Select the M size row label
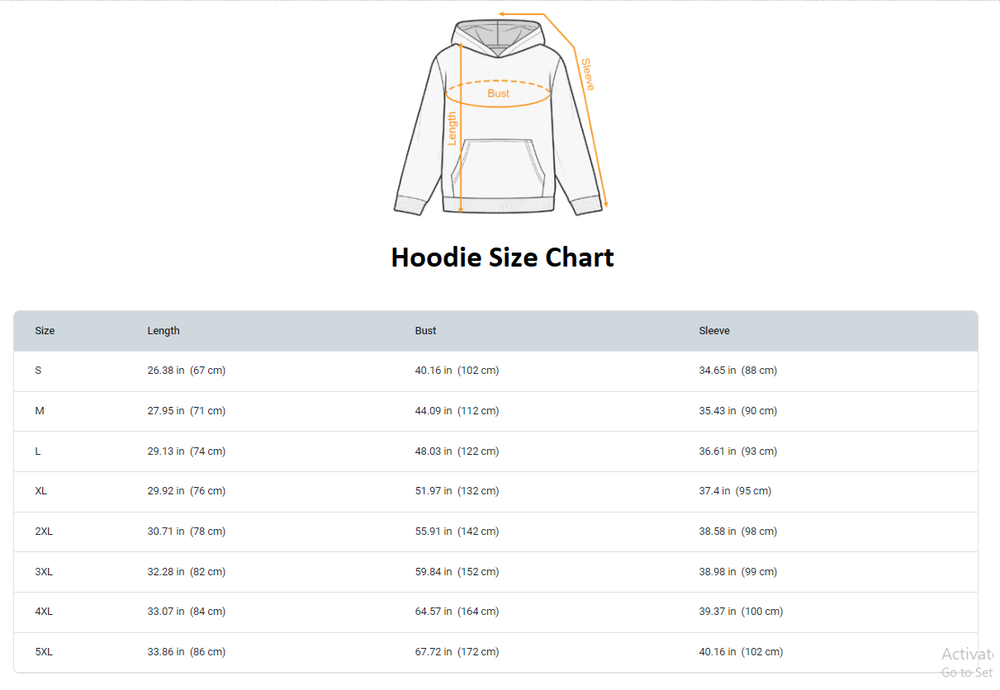The width and height of the screenshot is (1000, 690). point(40,411)
